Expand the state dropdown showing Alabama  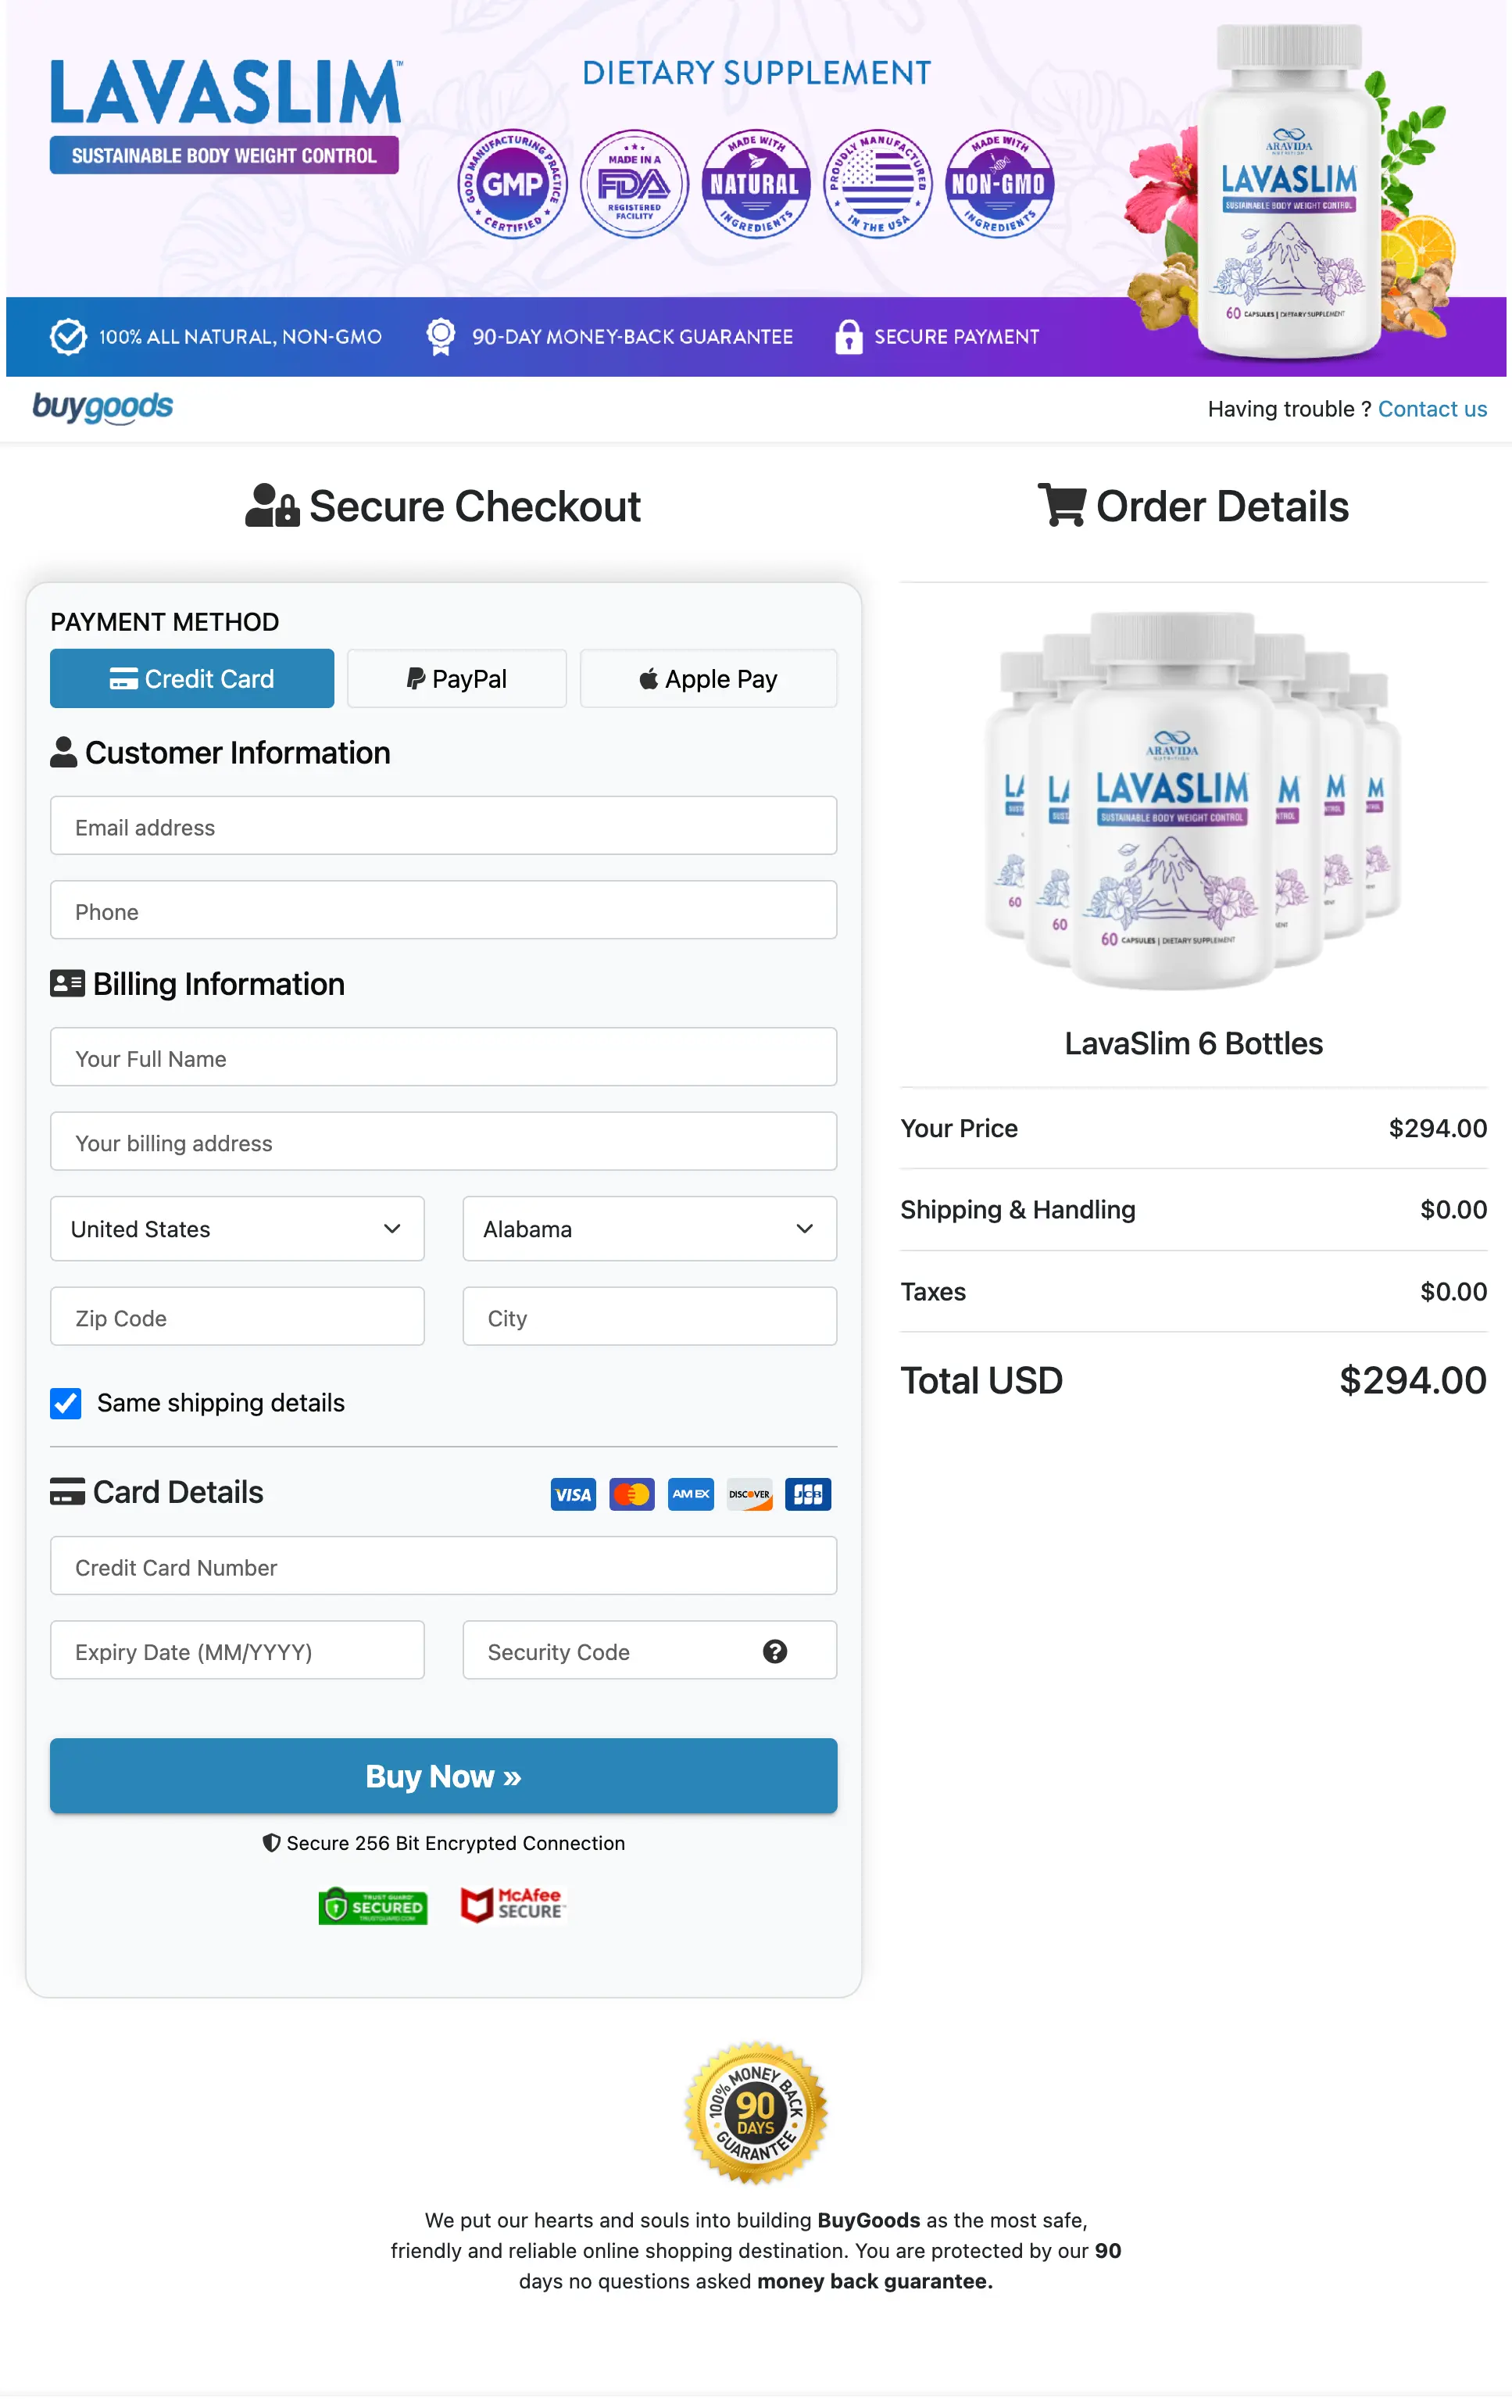pyautogui.click(x=649, y=1229)
